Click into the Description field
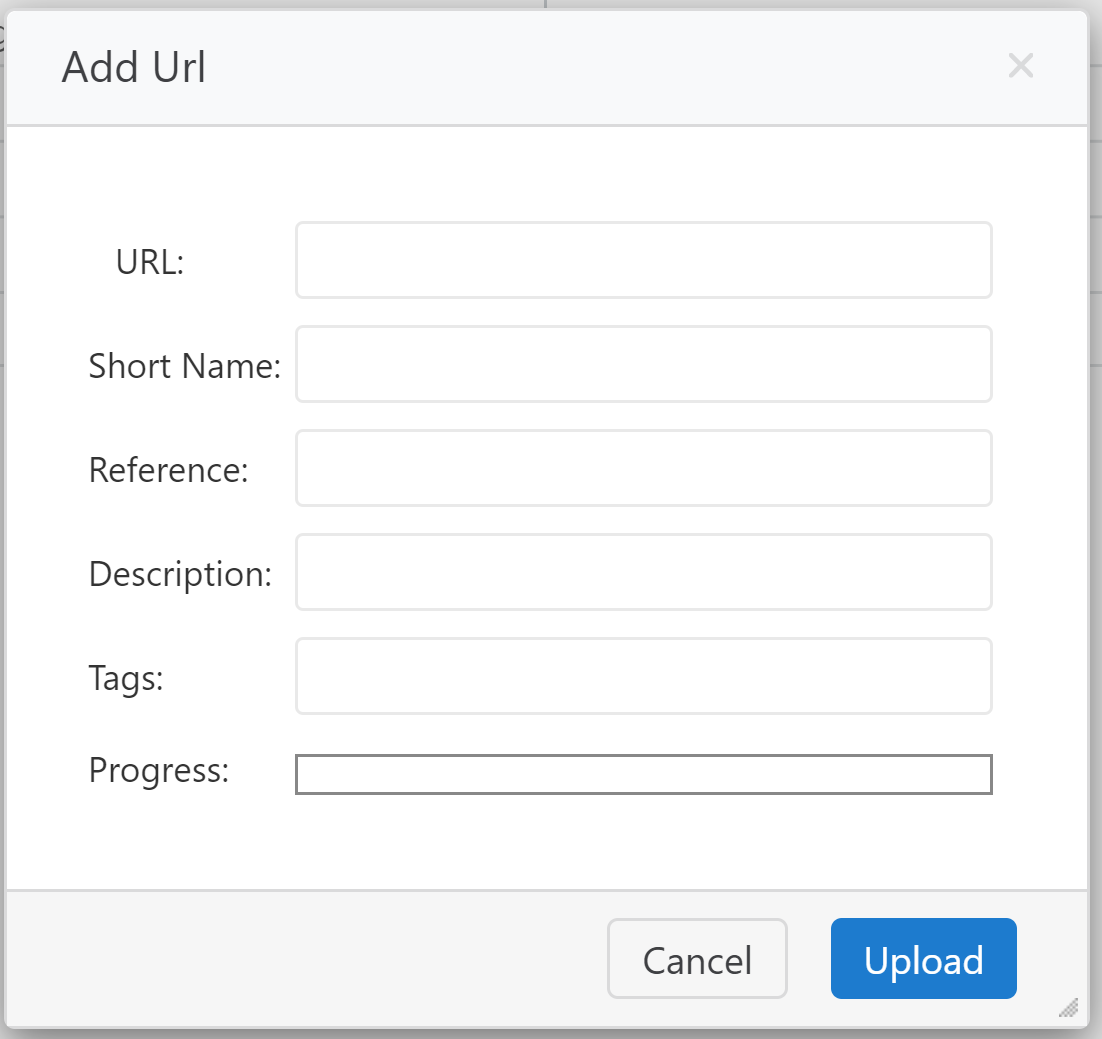Viewport: 1102px width, 1039px height. pos(644,572)
